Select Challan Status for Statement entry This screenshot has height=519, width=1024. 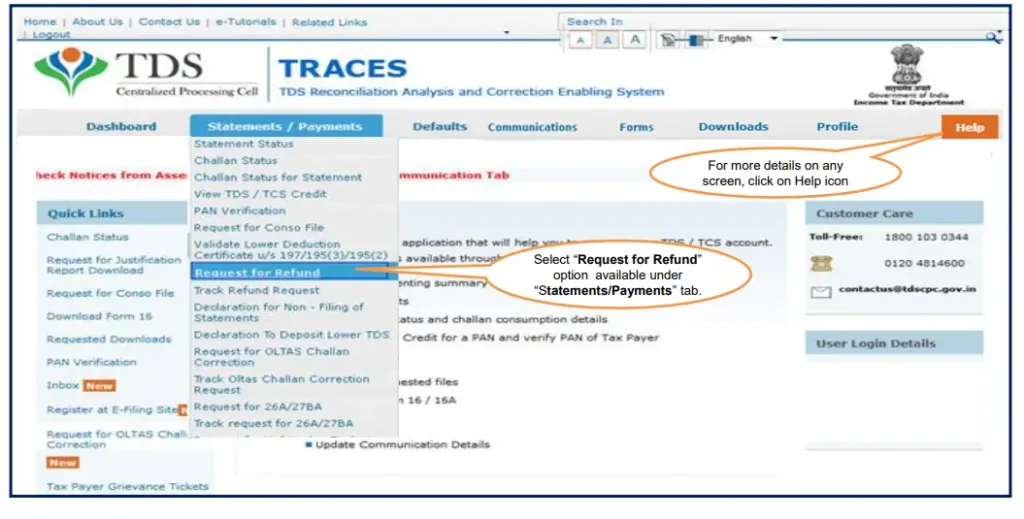[278, 178]
